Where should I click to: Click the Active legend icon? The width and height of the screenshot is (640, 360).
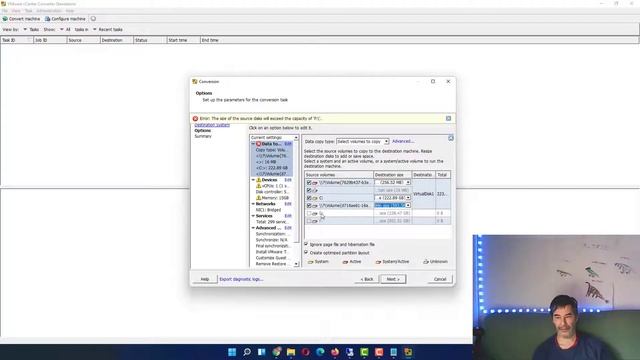pyautogui.click(x=345, y=262)
